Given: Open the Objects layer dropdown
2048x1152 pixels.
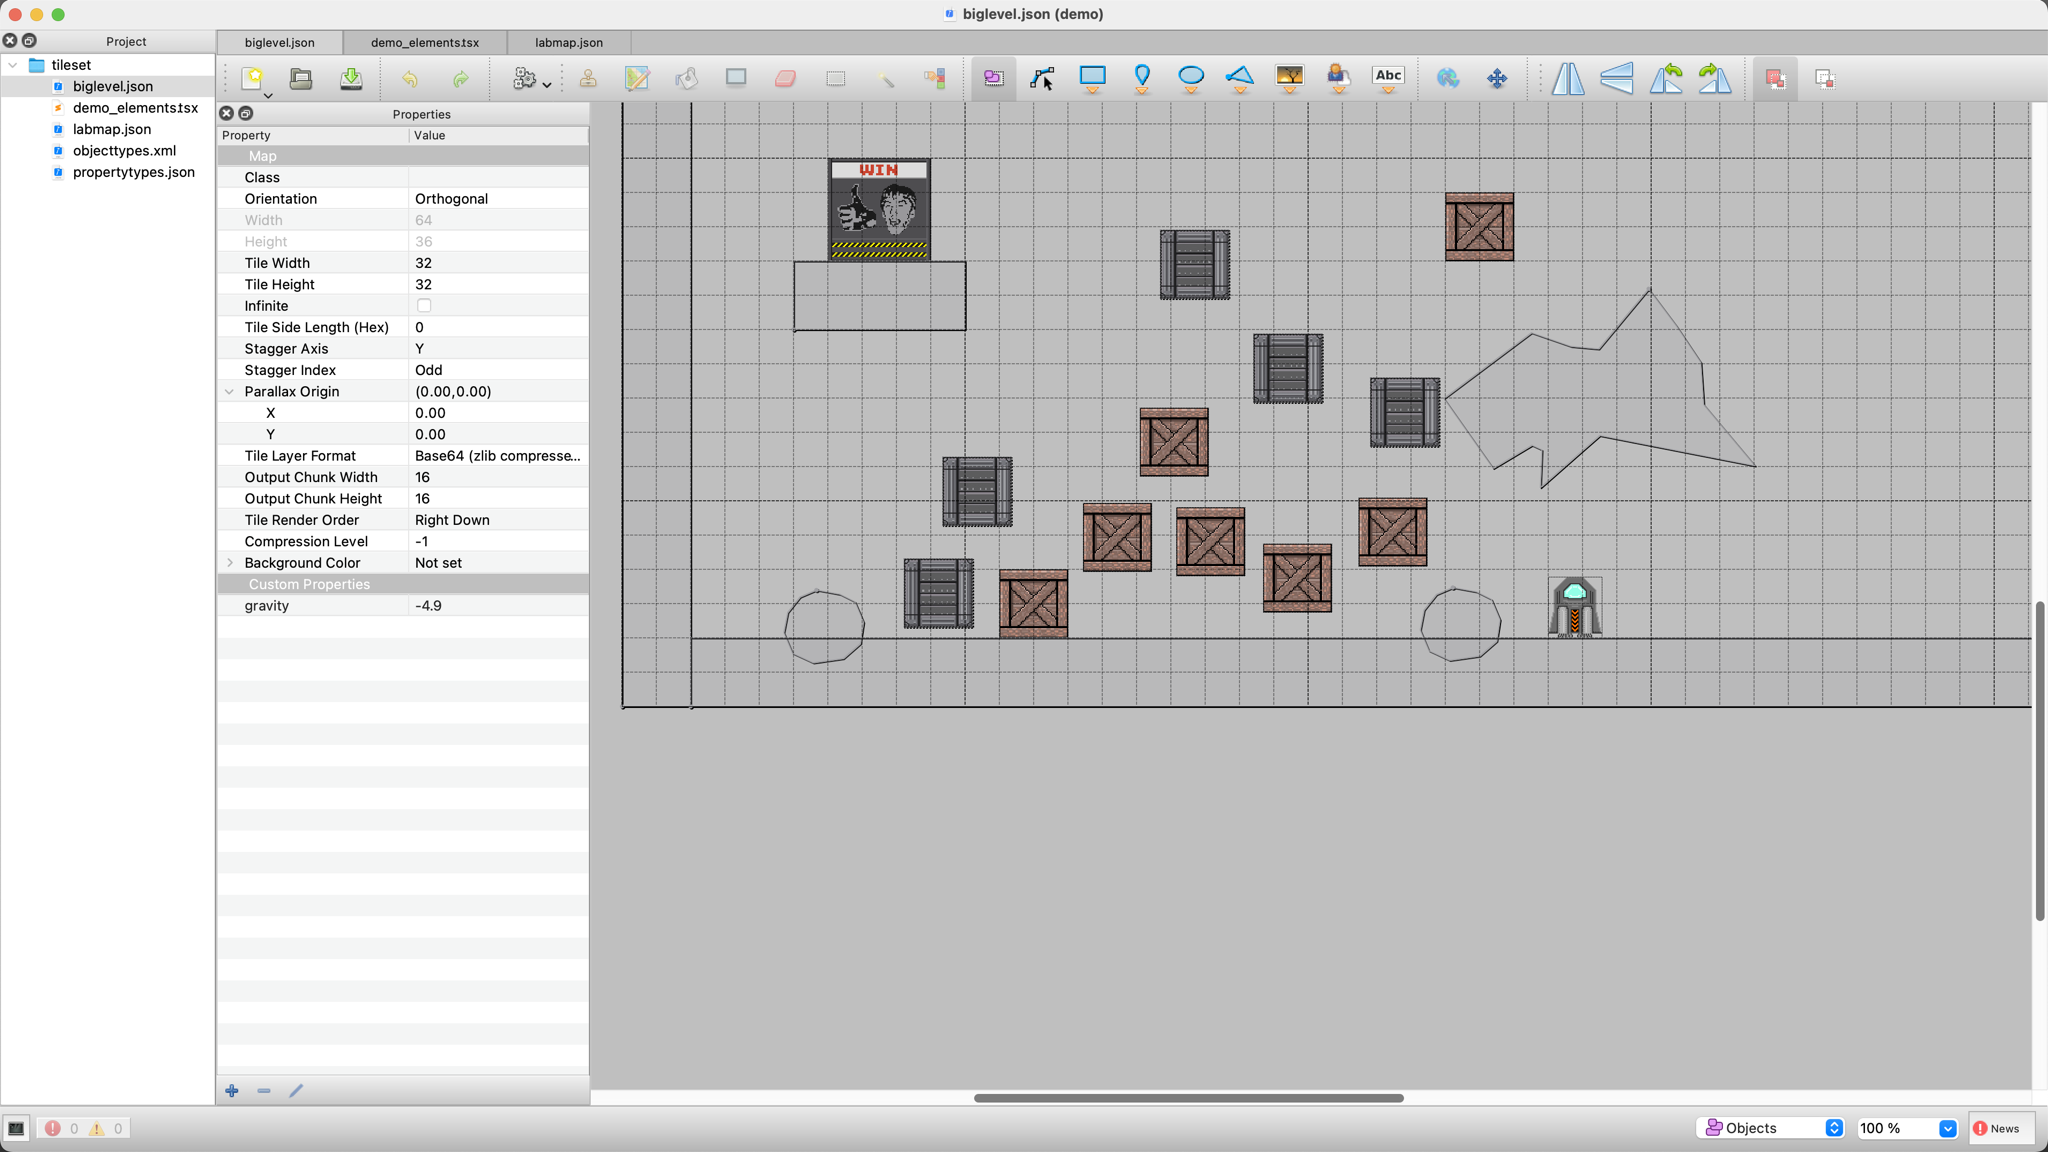Looking at the screenshot, I should point(1772,1128).
